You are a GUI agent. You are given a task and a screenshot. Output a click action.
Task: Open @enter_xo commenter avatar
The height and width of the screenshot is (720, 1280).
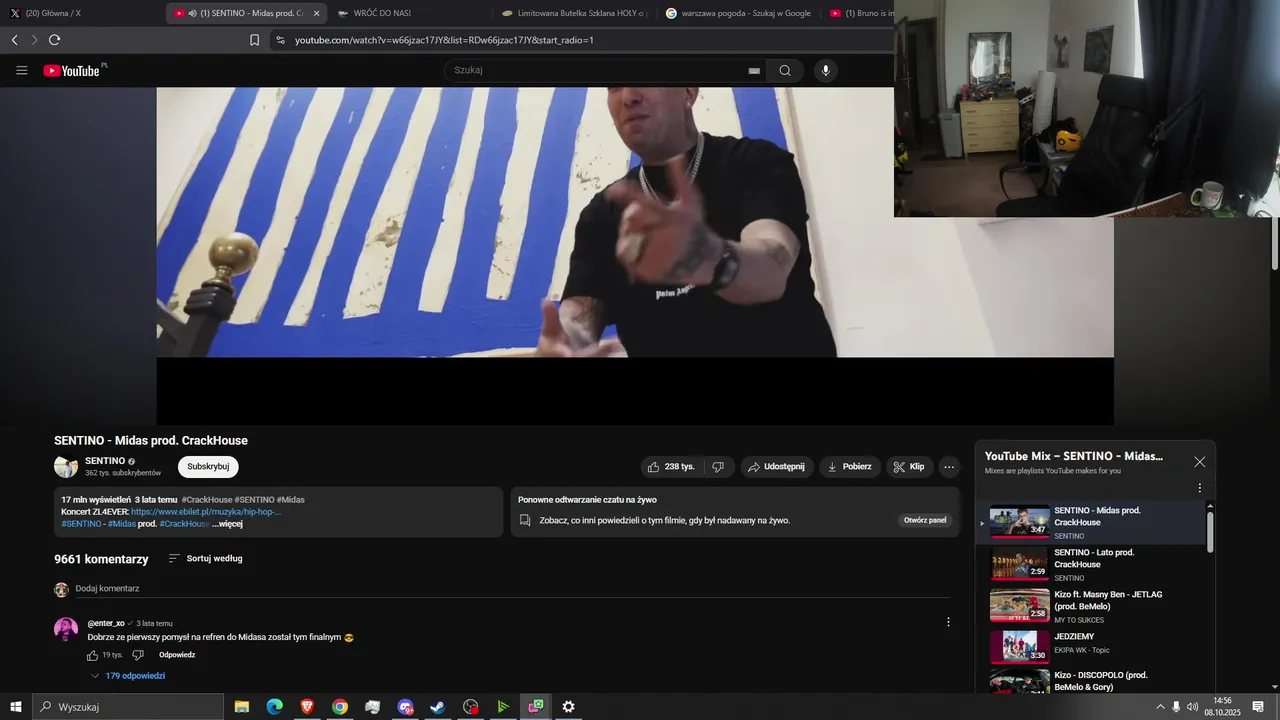pyautogui.click(x=66, y=629)
